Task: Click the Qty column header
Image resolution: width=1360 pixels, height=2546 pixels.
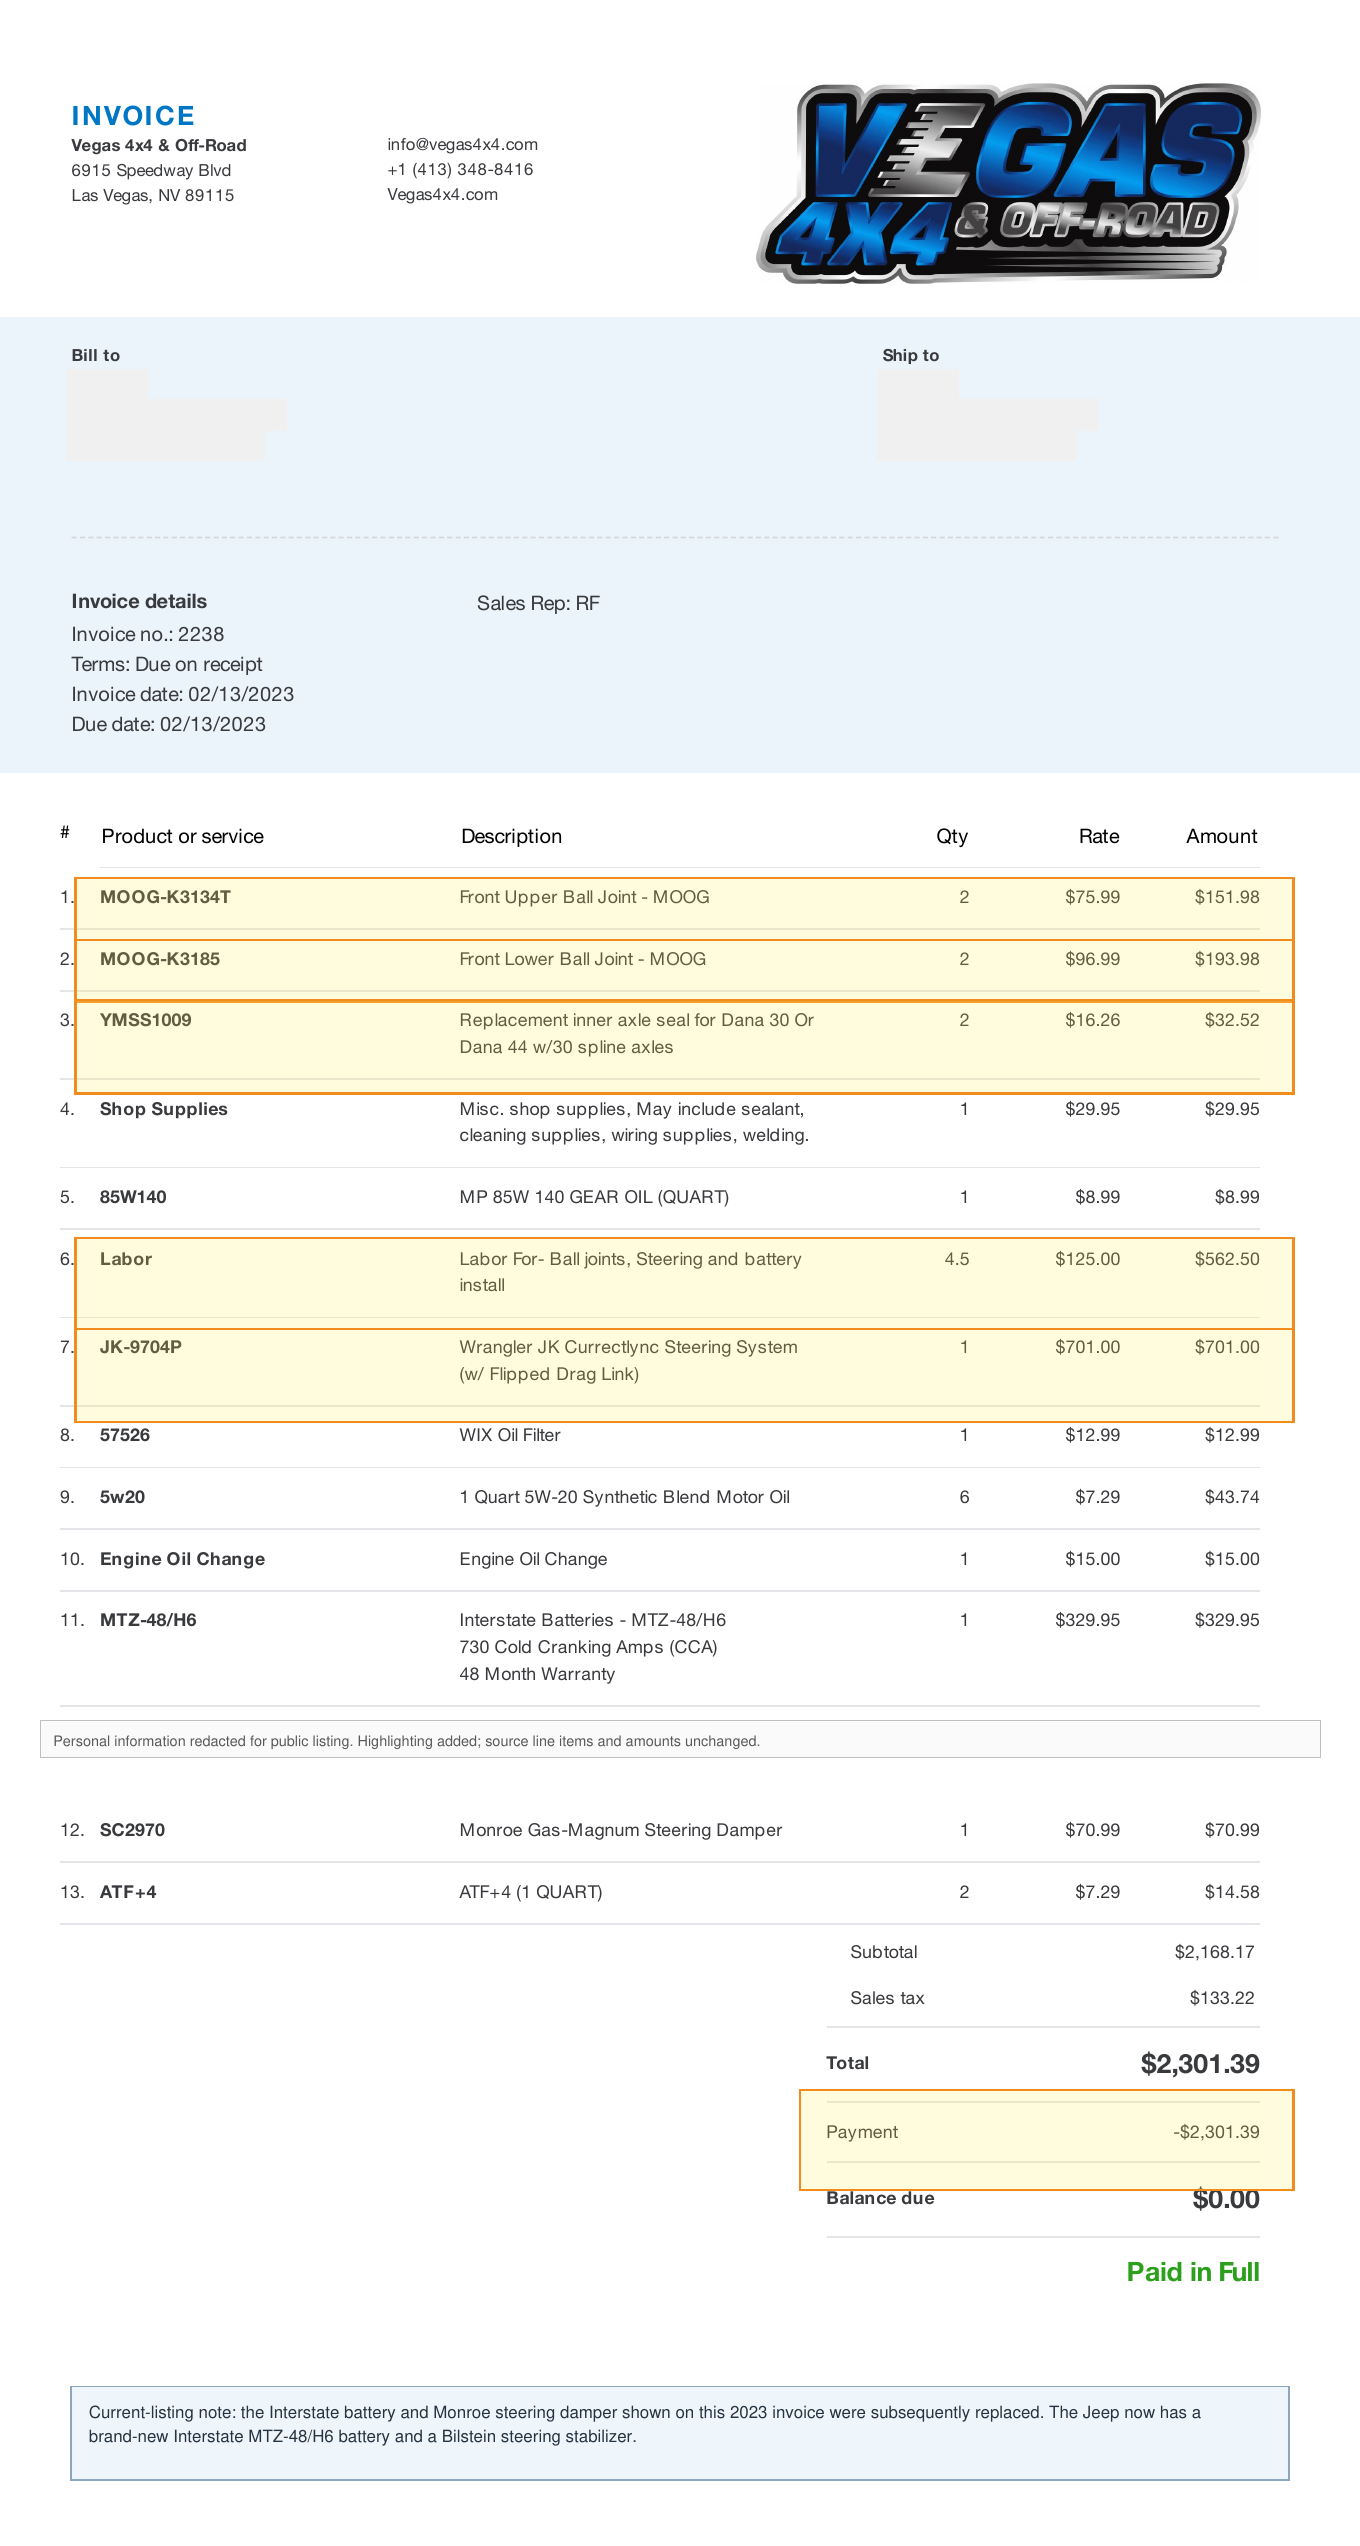Action: [952, 836]
